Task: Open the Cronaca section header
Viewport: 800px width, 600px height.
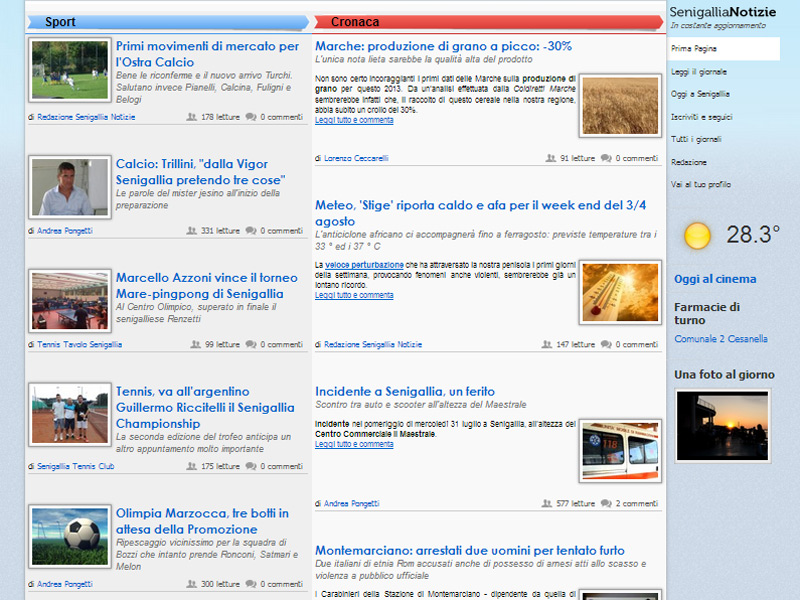Action: click(x=355, y=22)
